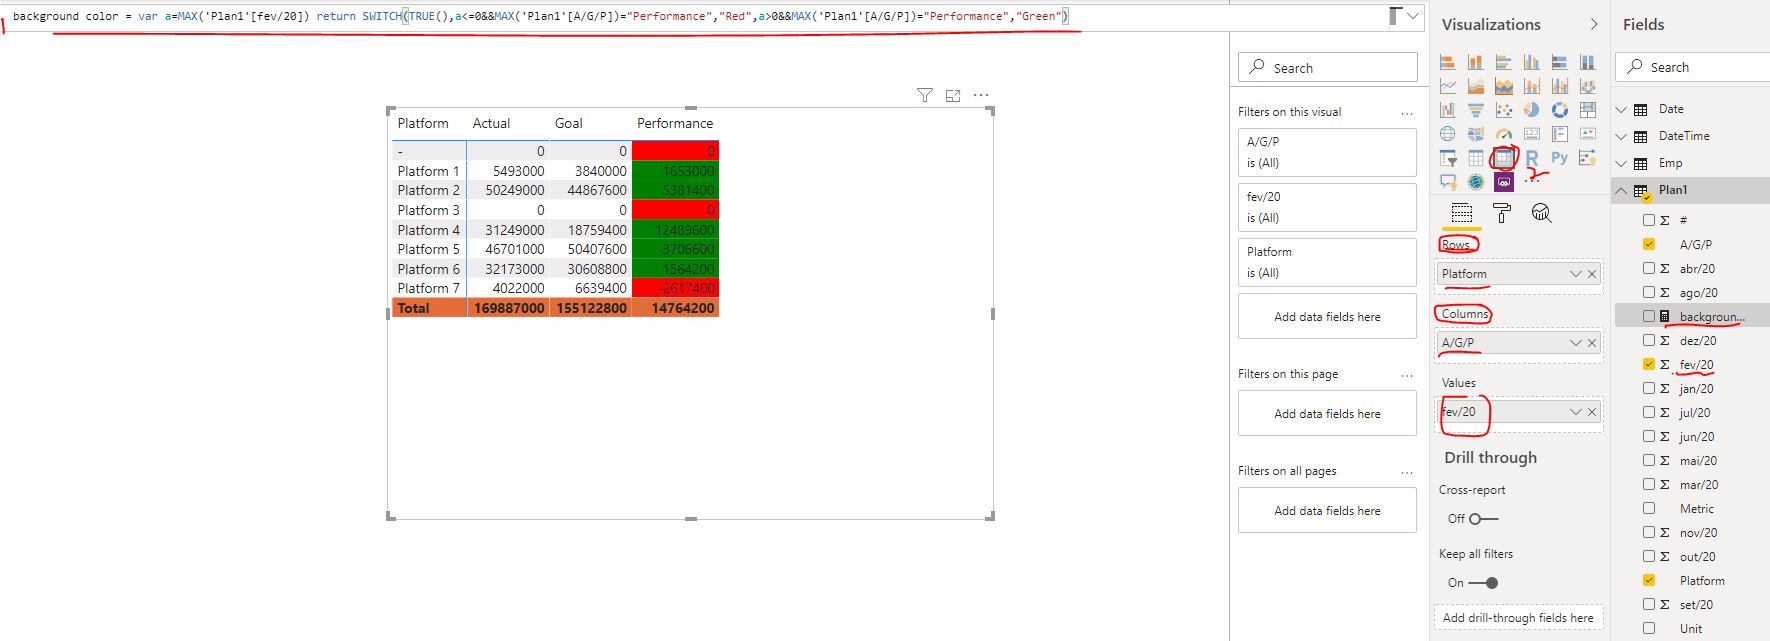Select the matrix visual icon
This screenshot has height=641, width=1770.
coord(1504,158)
